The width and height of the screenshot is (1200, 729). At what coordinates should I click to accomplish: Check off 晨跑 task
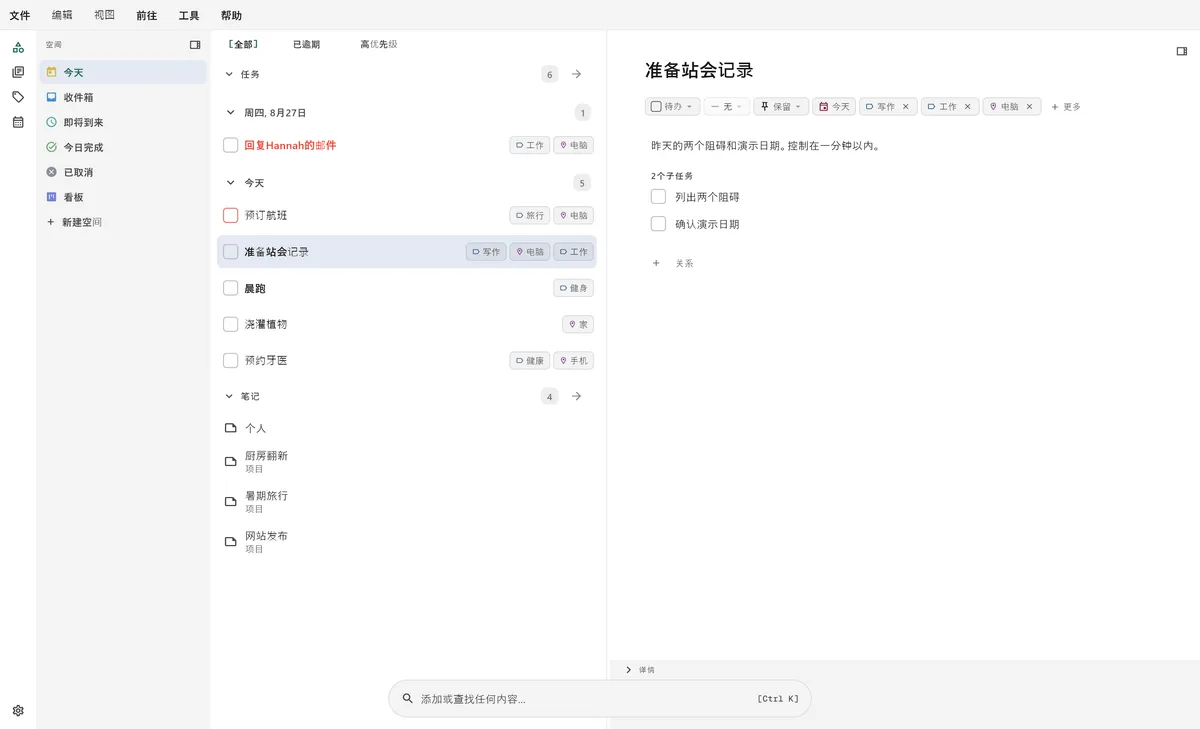231,288
